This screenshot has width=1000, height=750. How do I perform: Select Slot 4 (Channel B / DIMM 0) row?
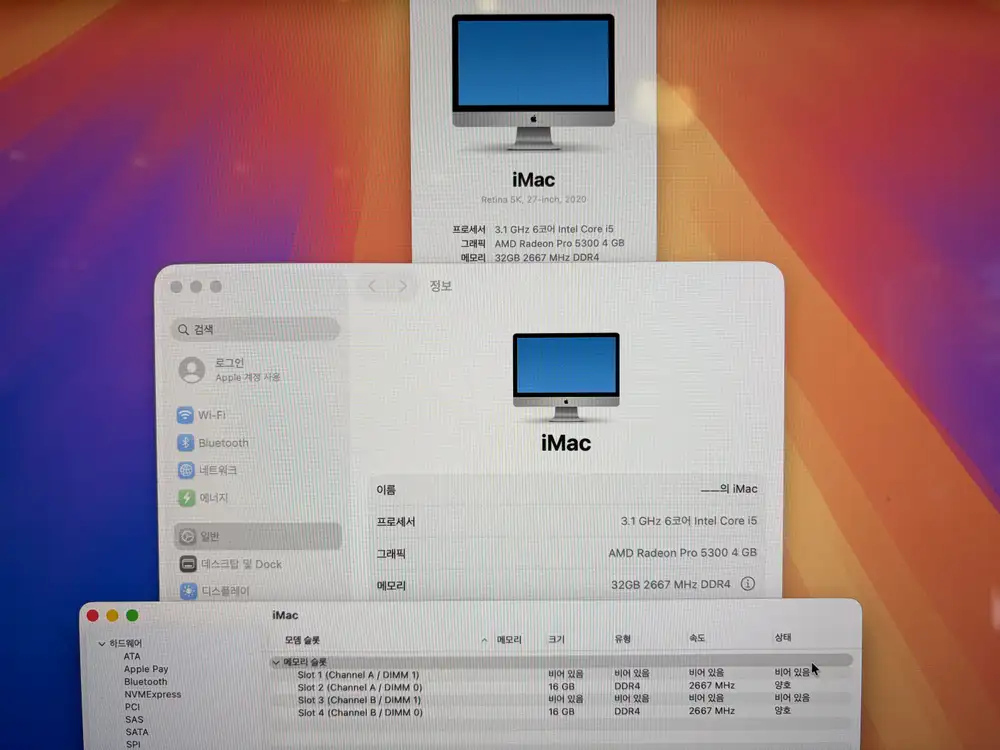562,712
